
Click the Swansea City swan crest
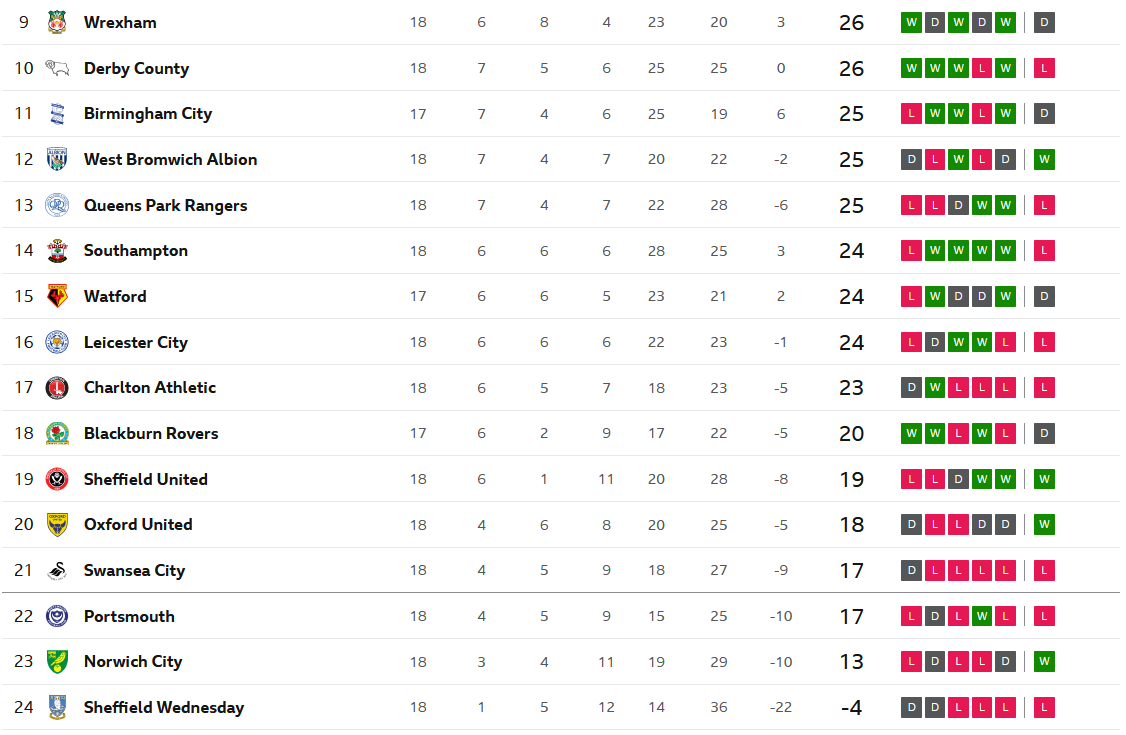(57, 570)
